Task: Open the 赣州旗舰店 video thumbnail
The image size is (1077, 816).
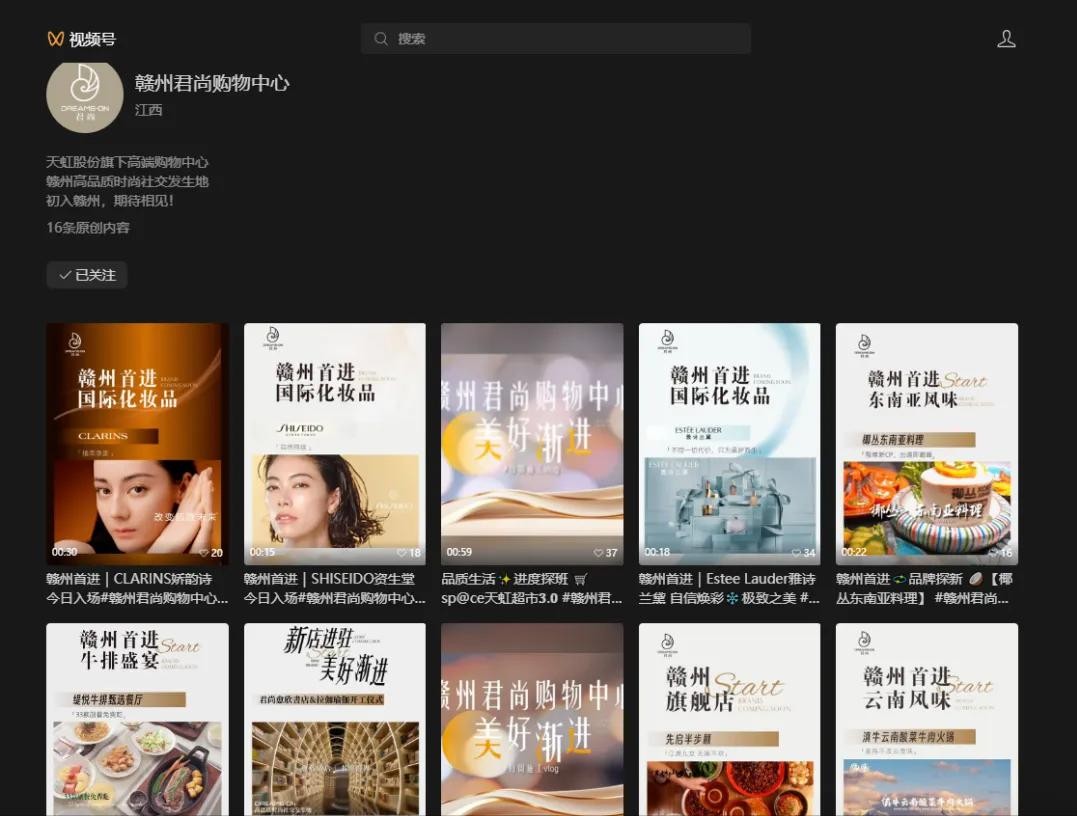Action: (x=729, y=720)
